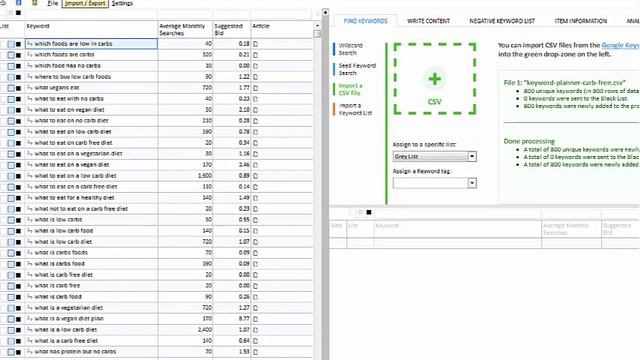Screen dimensions: 640x360
Task: Tick checkbox for 'what is carb food'
Action: point(11,298)
